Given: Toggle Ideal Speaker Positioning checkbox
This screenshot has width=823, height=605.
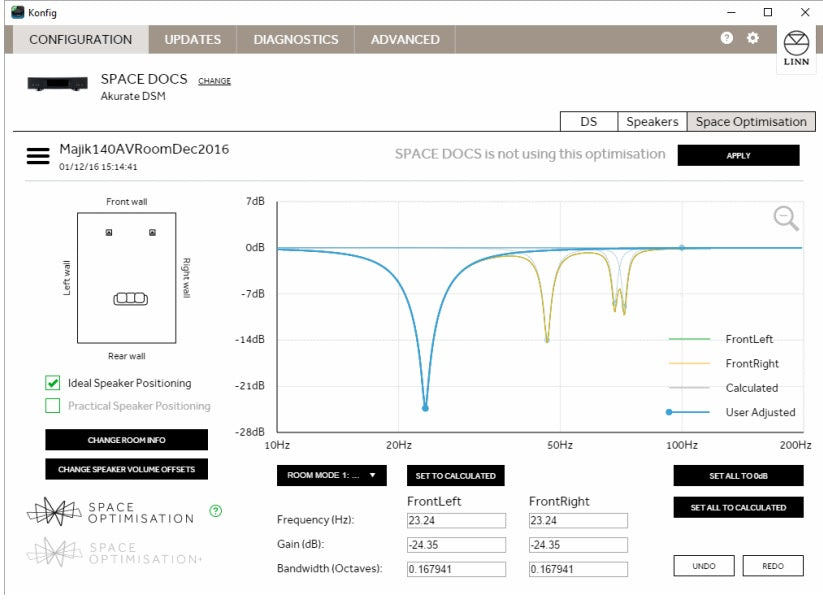Looking at the screenshot, I should click(53, 383).
